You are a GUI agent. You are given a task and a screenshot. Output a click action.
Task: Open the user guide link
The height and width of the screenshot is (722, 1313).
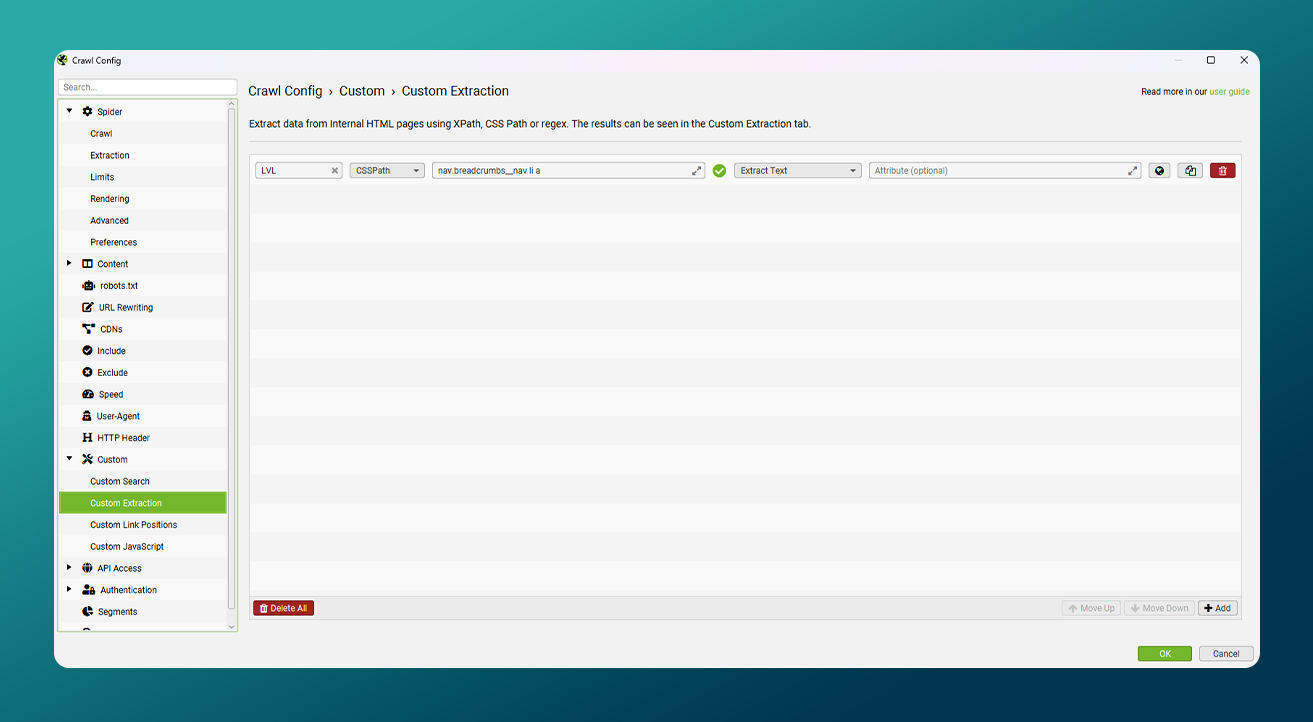click(1229, 92)
